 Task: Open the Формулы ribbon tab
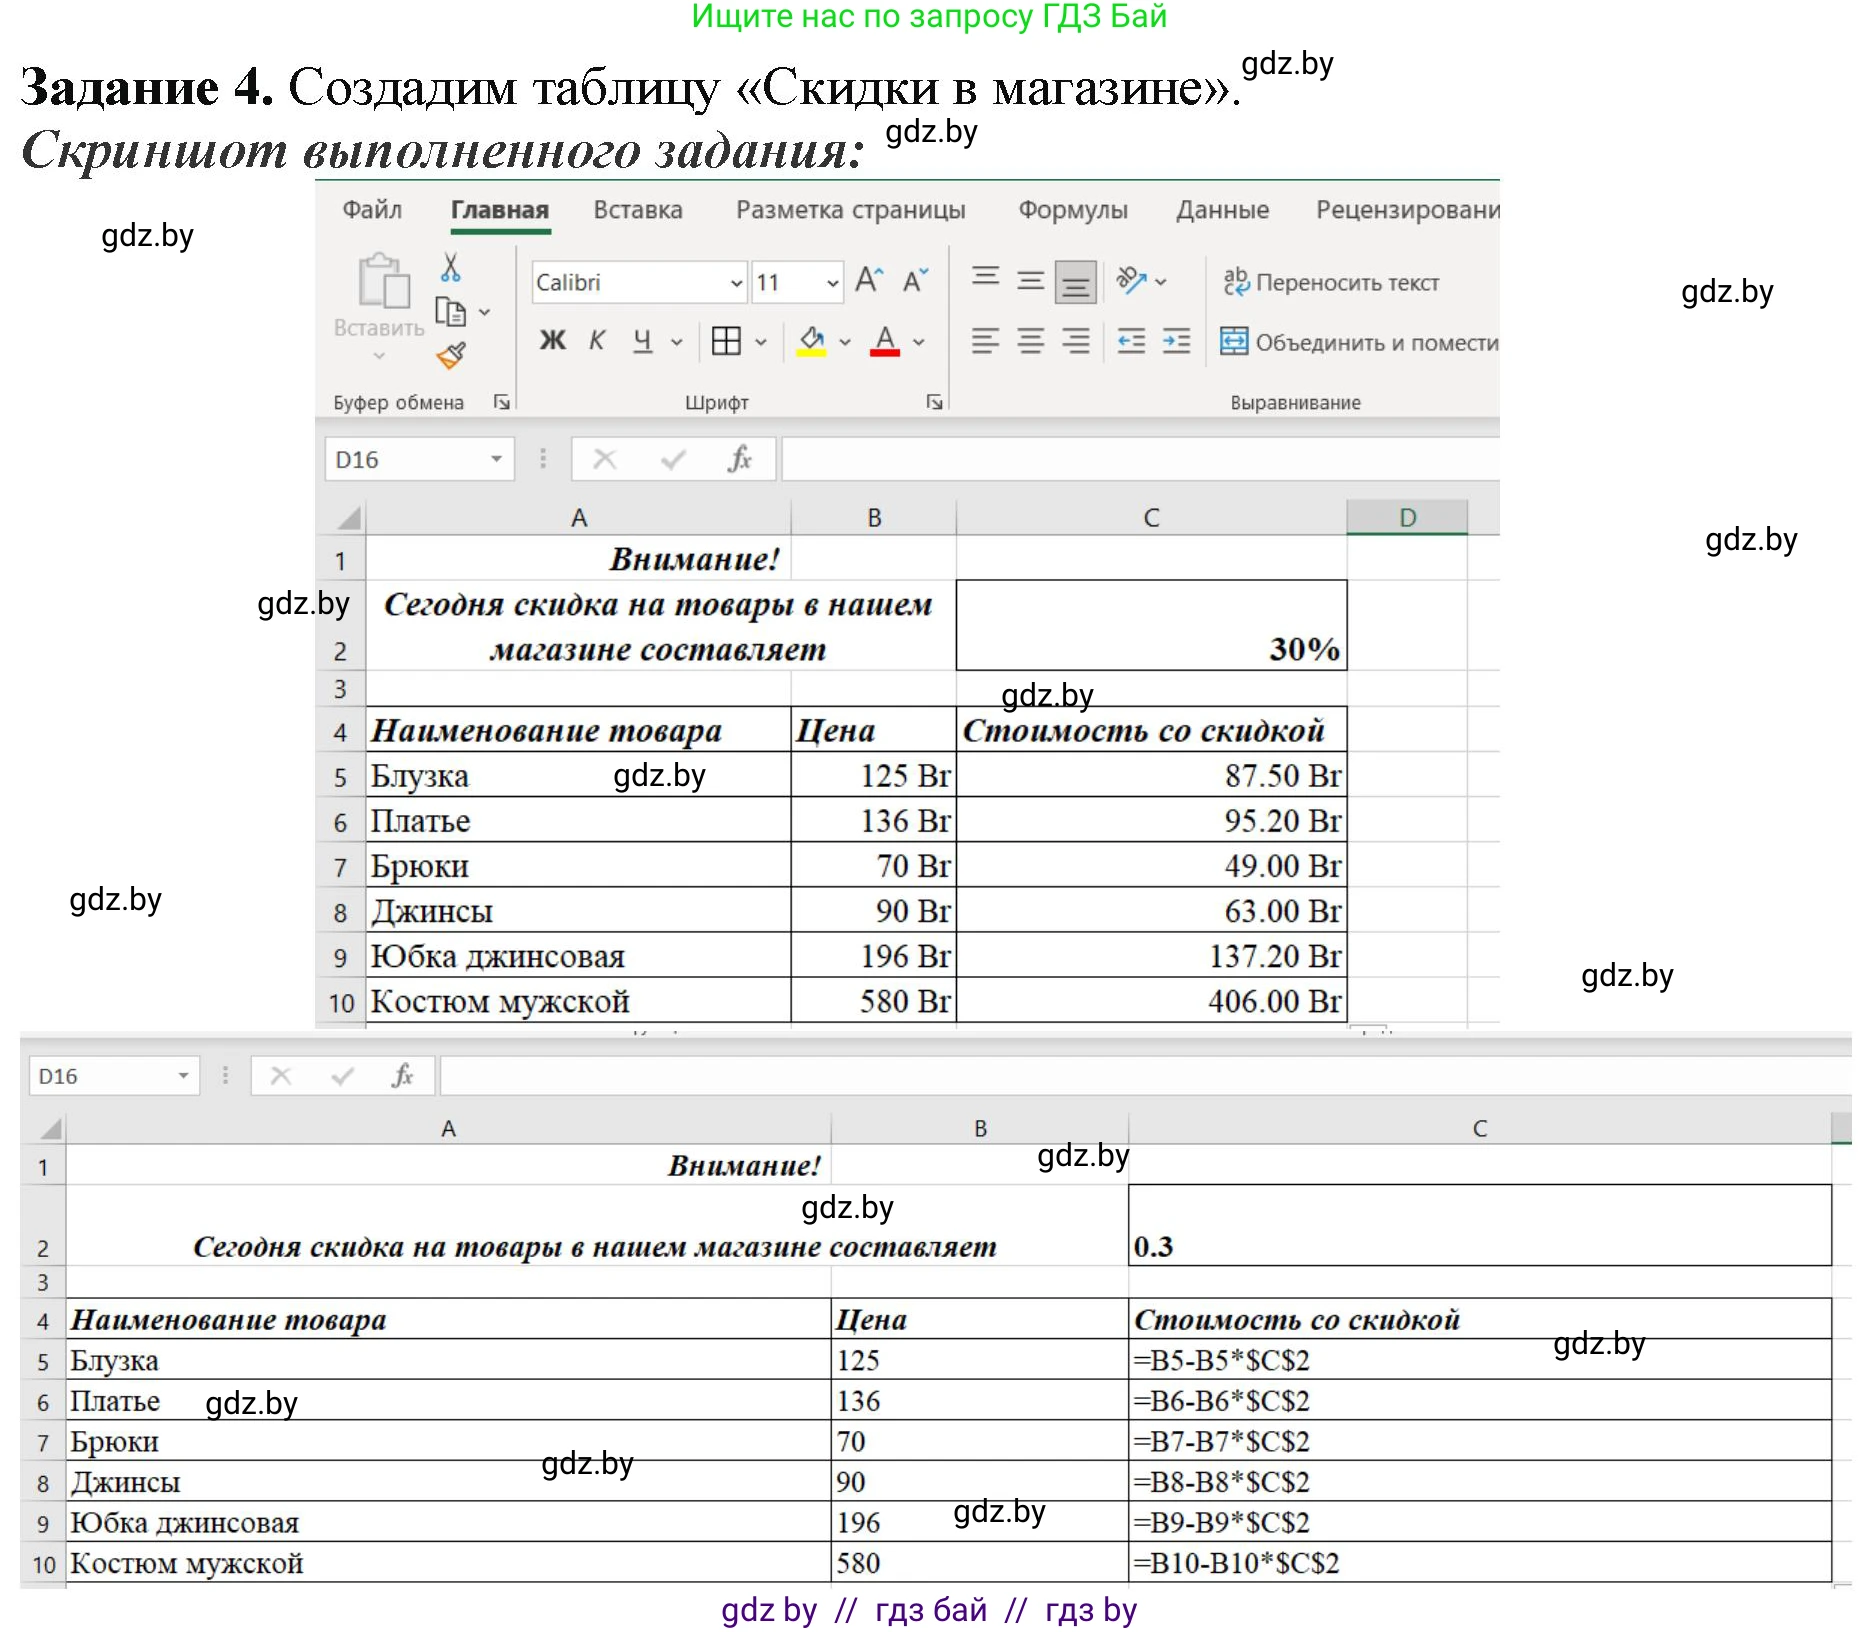pyautogui.click(x=1073, y=209)
